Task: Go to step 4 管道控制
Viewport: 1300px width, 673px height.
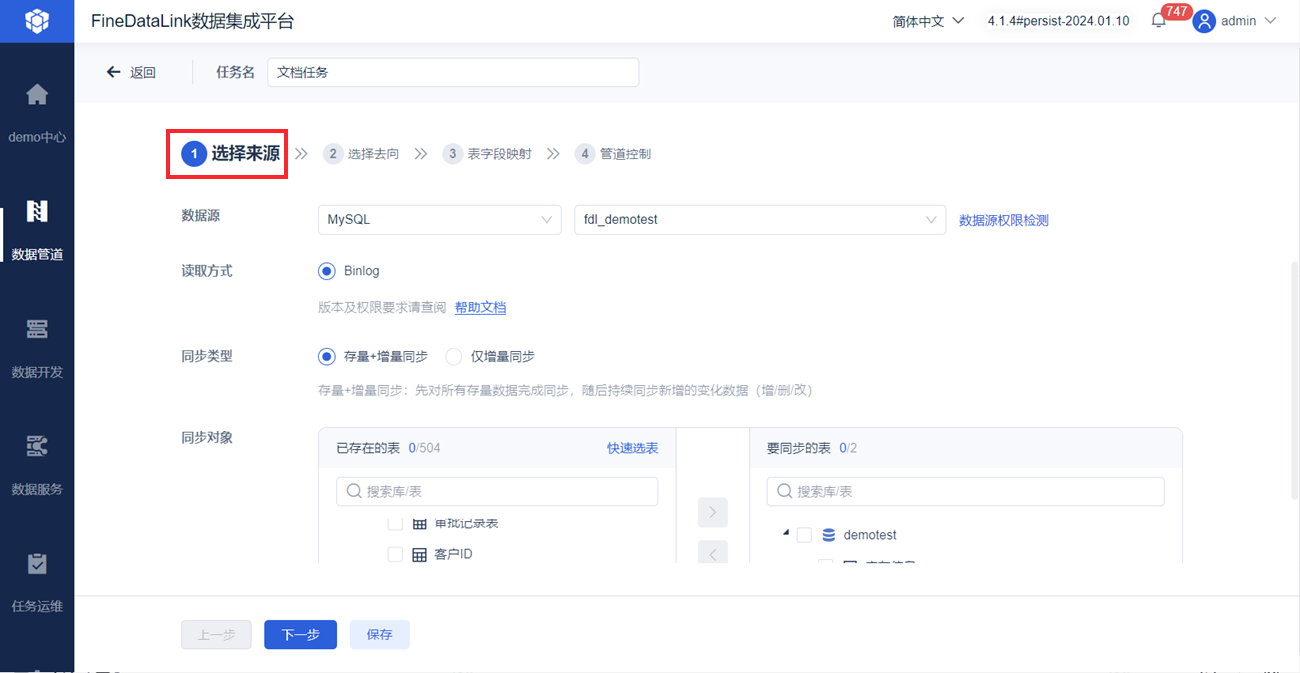Action: (613, 154)
